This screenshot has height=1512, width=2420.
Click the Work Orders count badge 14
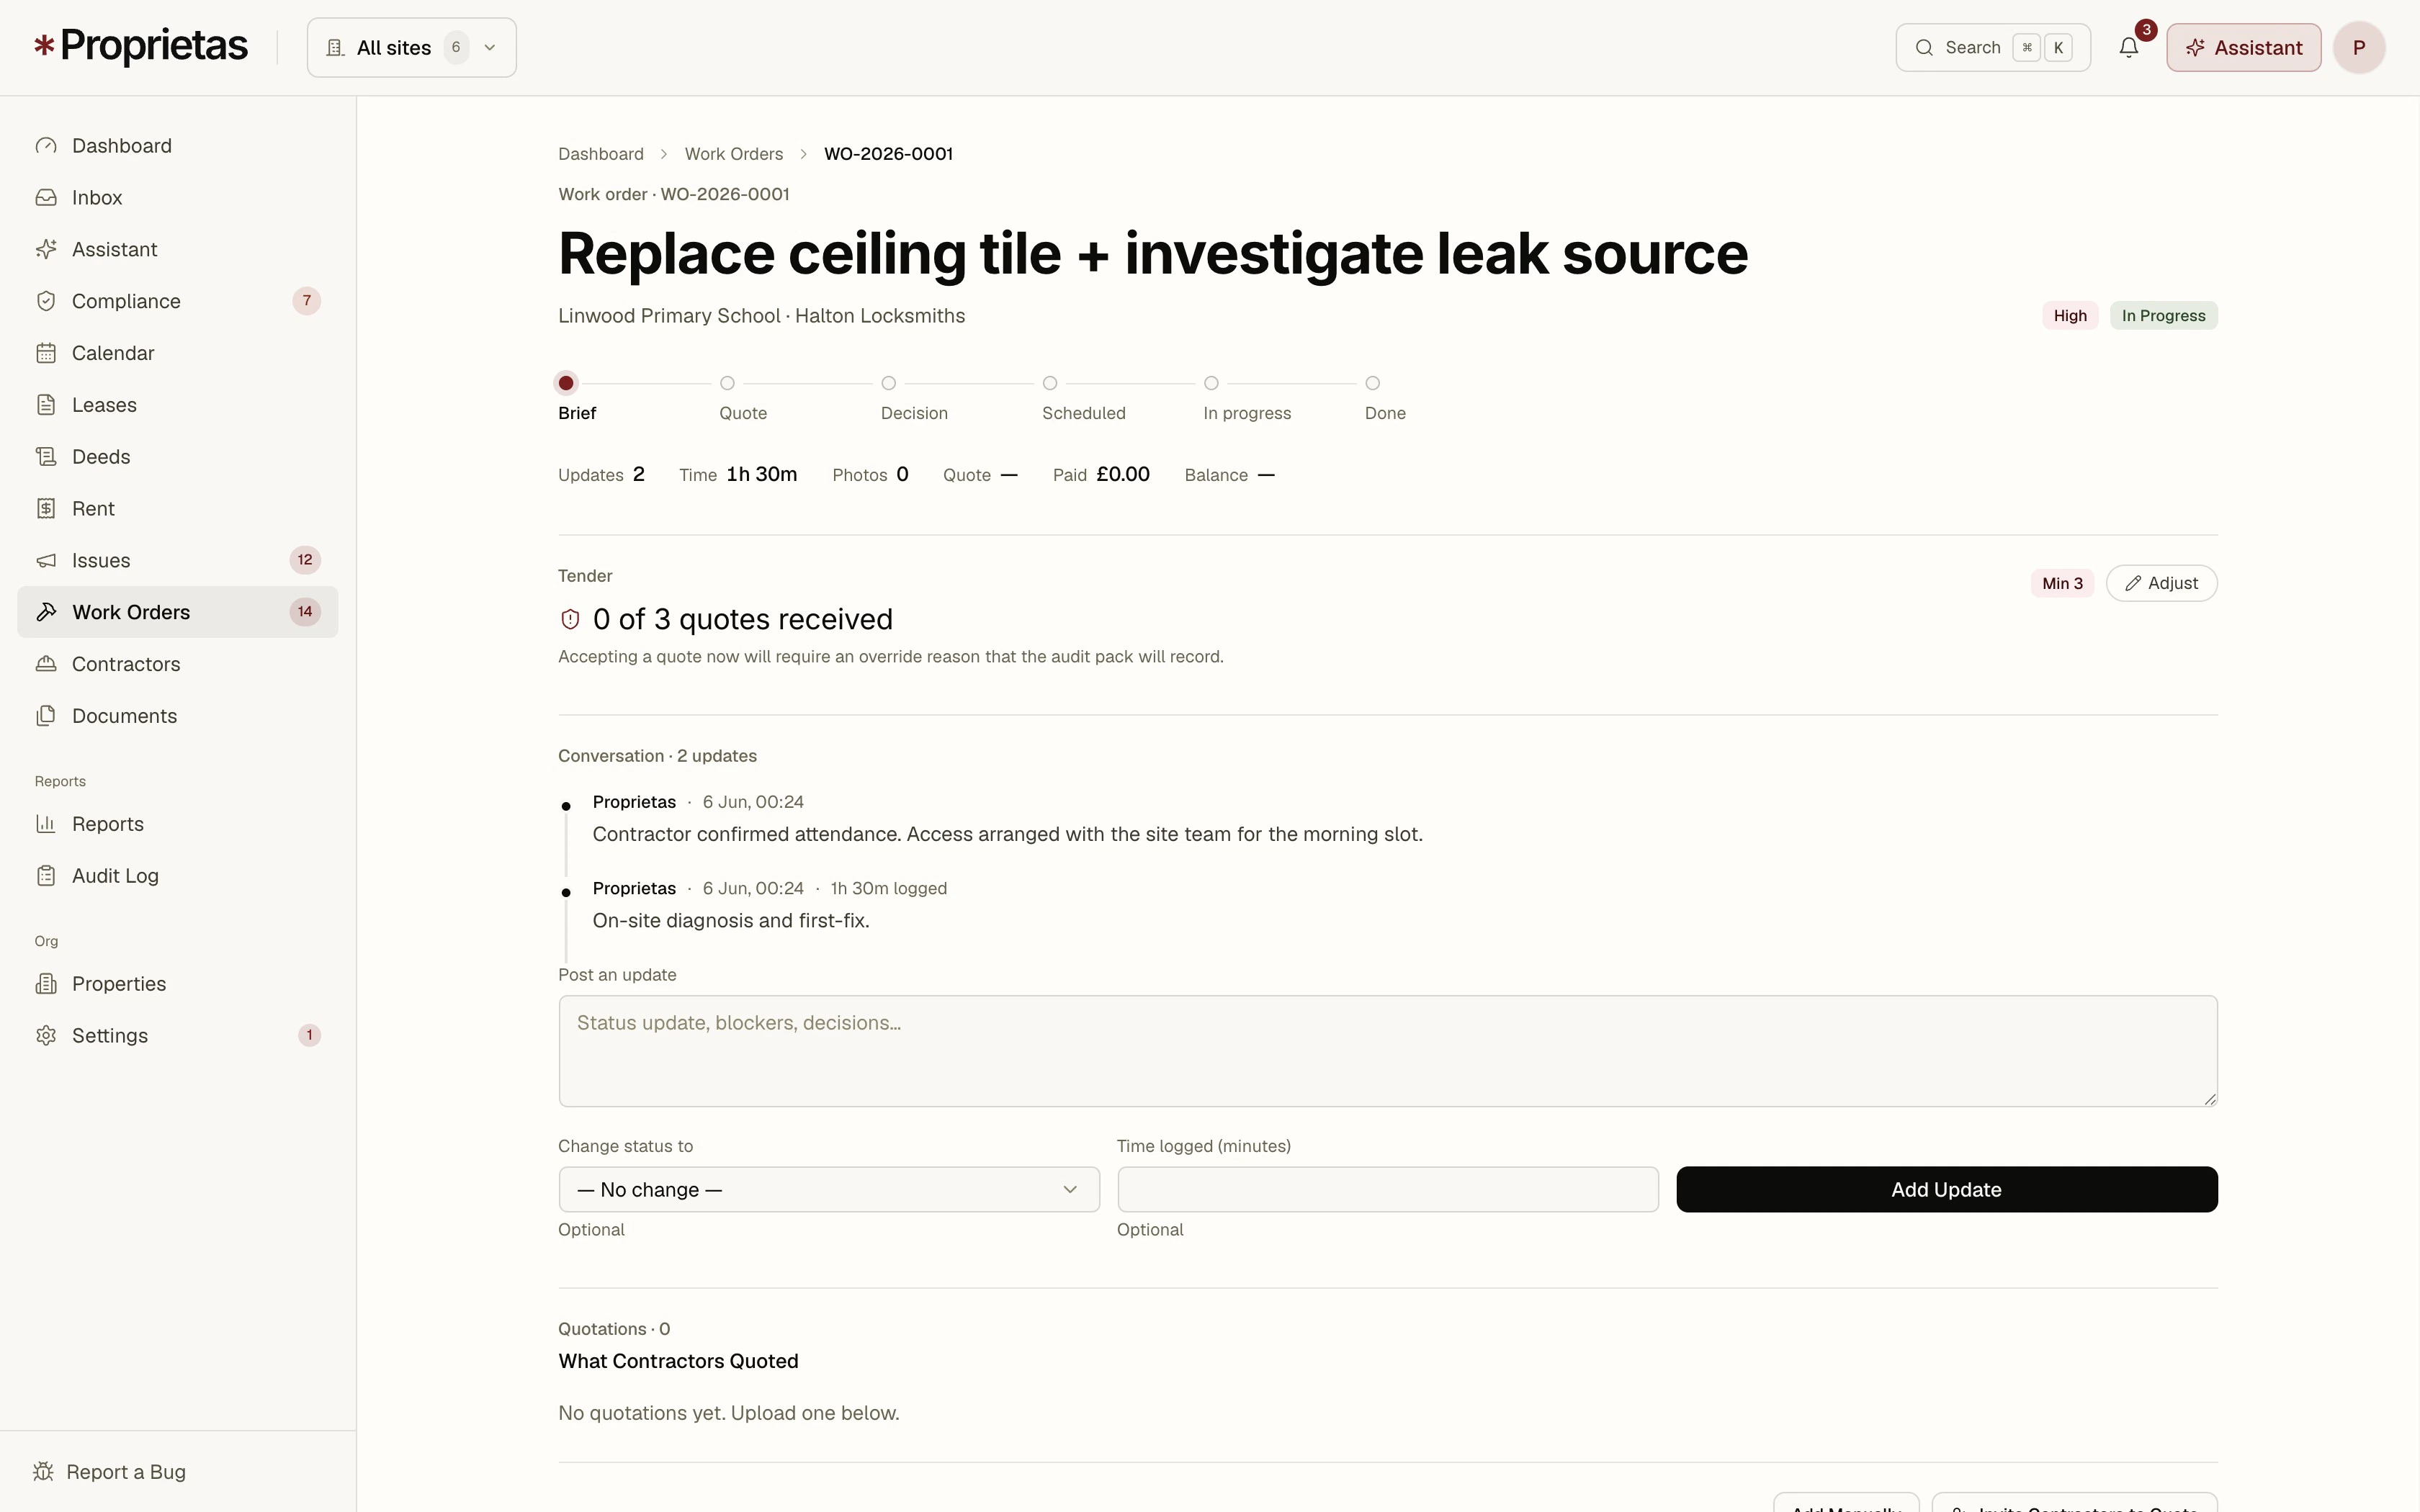tap(305, 612)
